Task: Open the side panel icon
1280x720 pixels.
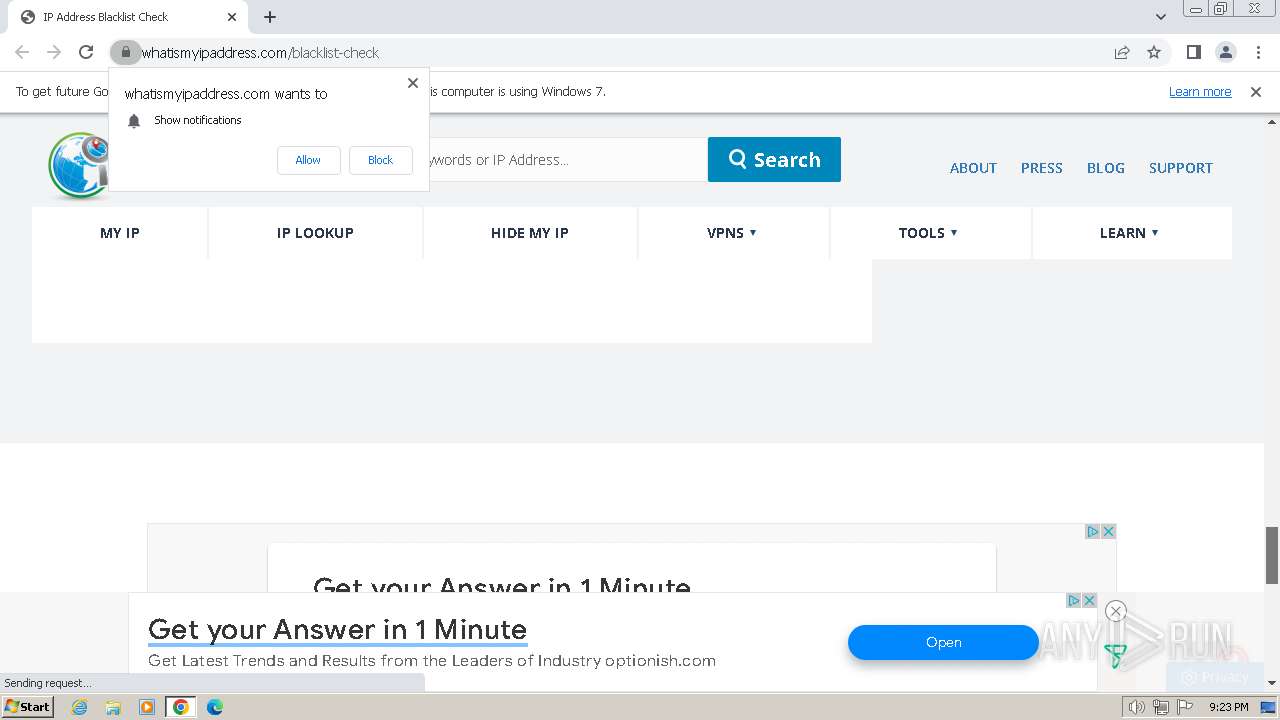Action: [1194, 52]
